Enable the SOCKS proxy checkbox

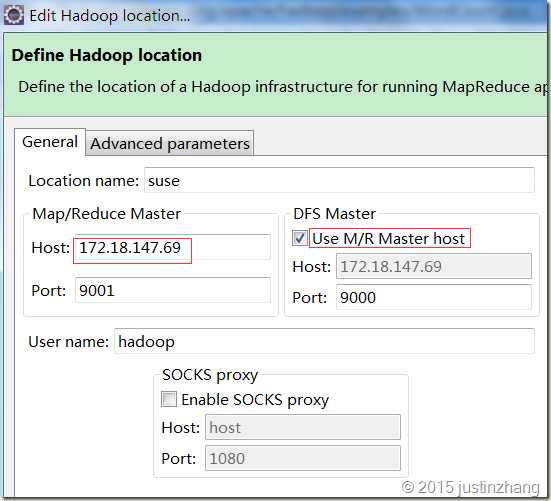[169, 399]
